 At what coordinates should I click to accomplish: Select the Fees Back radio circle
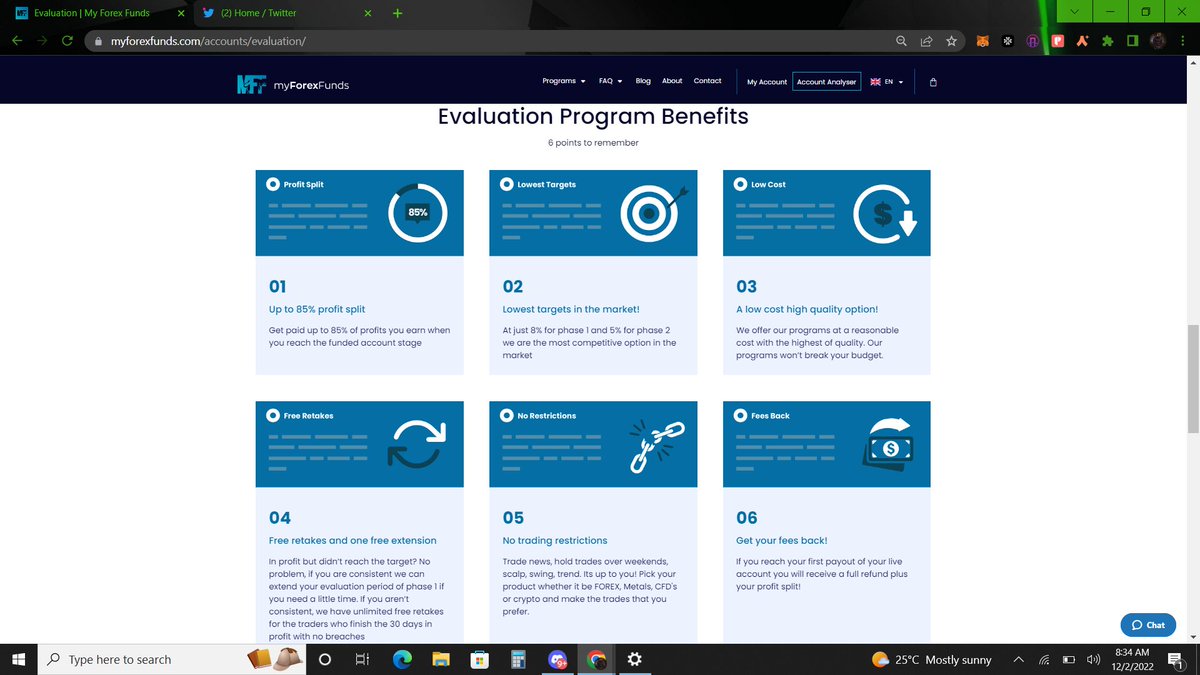(x=741, y=415)
